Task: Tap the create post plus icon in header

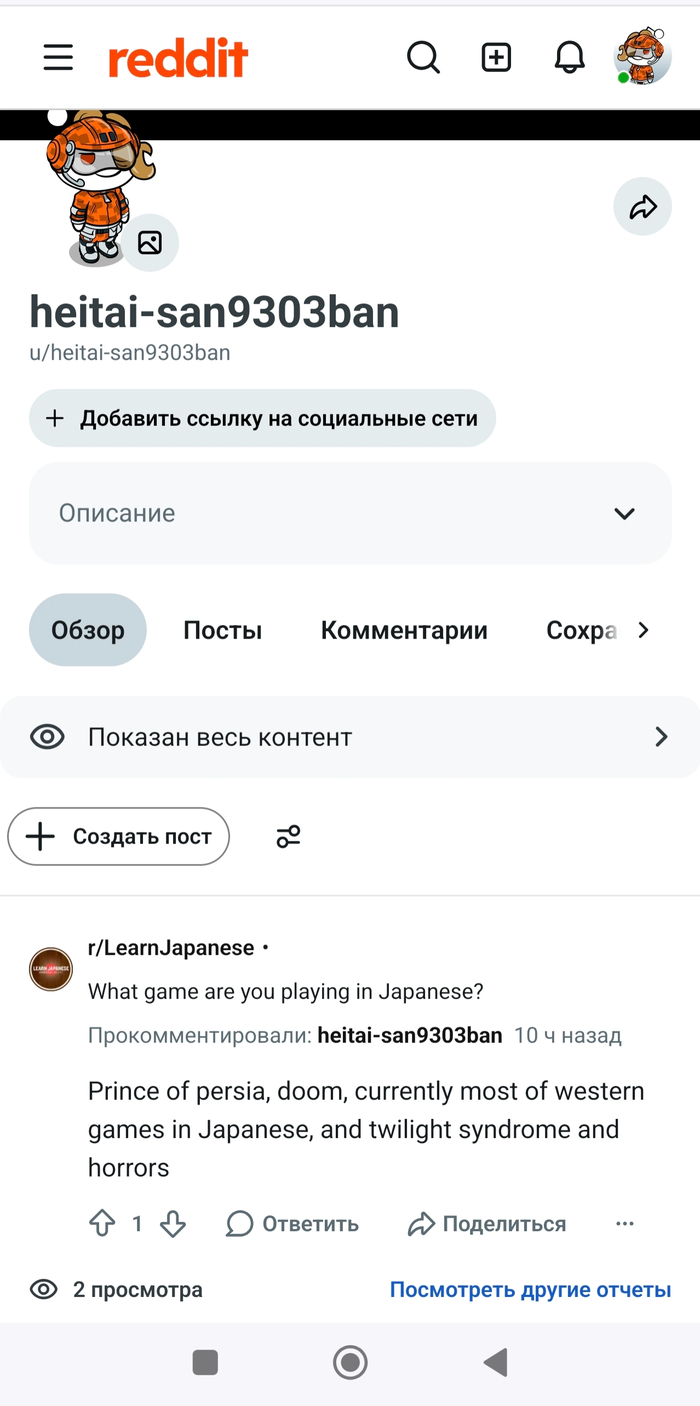Action: point(496,58)
